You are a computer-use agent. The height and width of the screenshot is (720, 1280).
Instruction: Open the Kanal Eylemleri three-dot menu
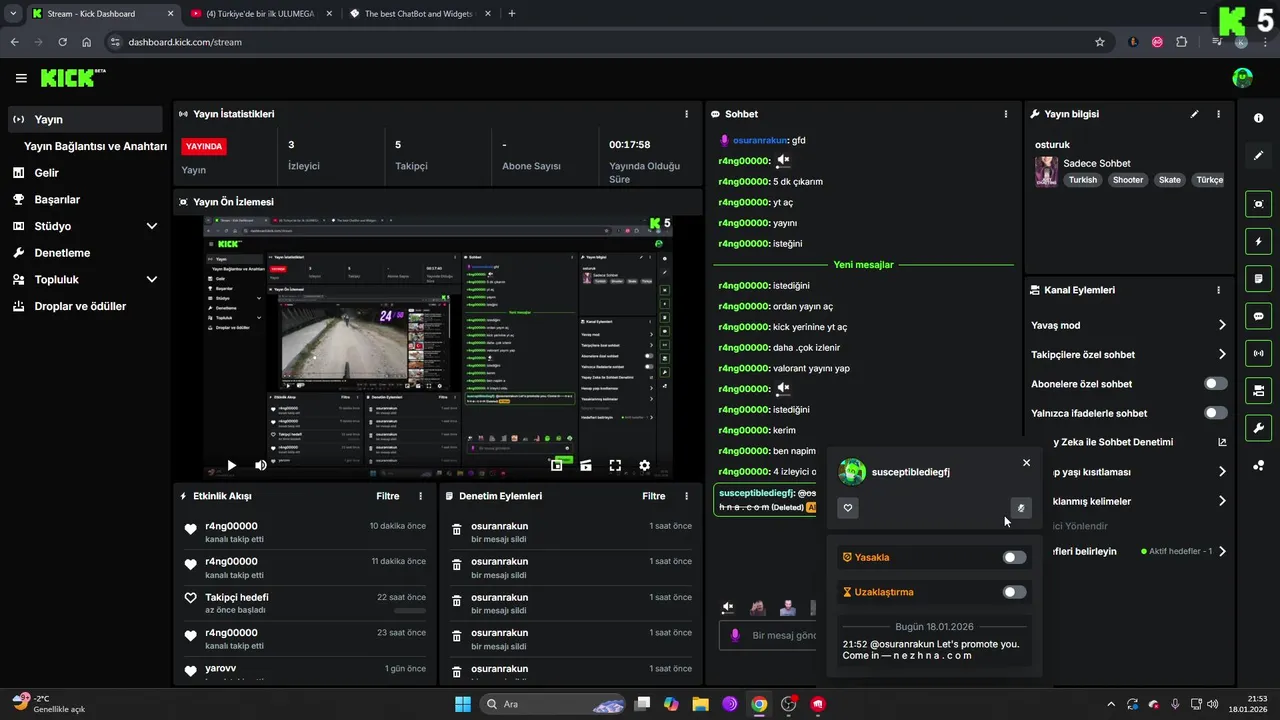point(1218,290)
